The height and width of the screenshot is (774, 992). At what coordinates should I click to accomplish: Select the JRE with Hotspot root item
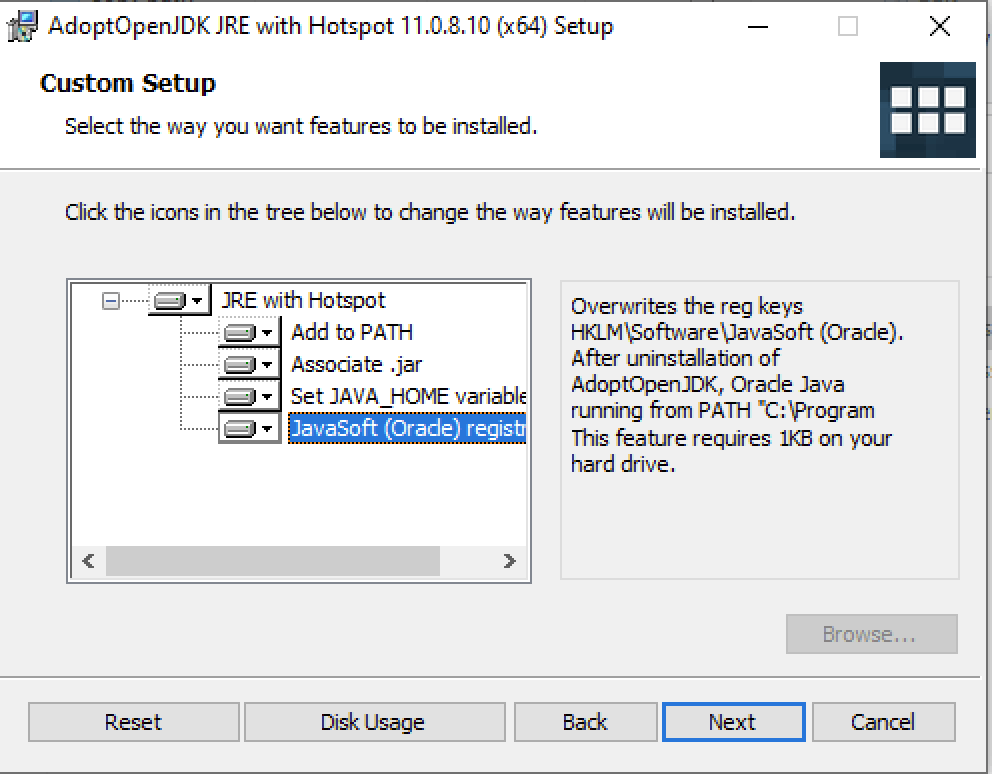pos(303,300)
